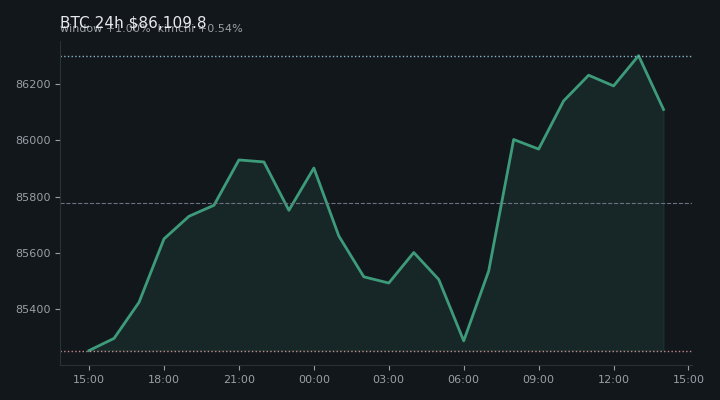Click the 21:00 time axis label

pos(239,379)
